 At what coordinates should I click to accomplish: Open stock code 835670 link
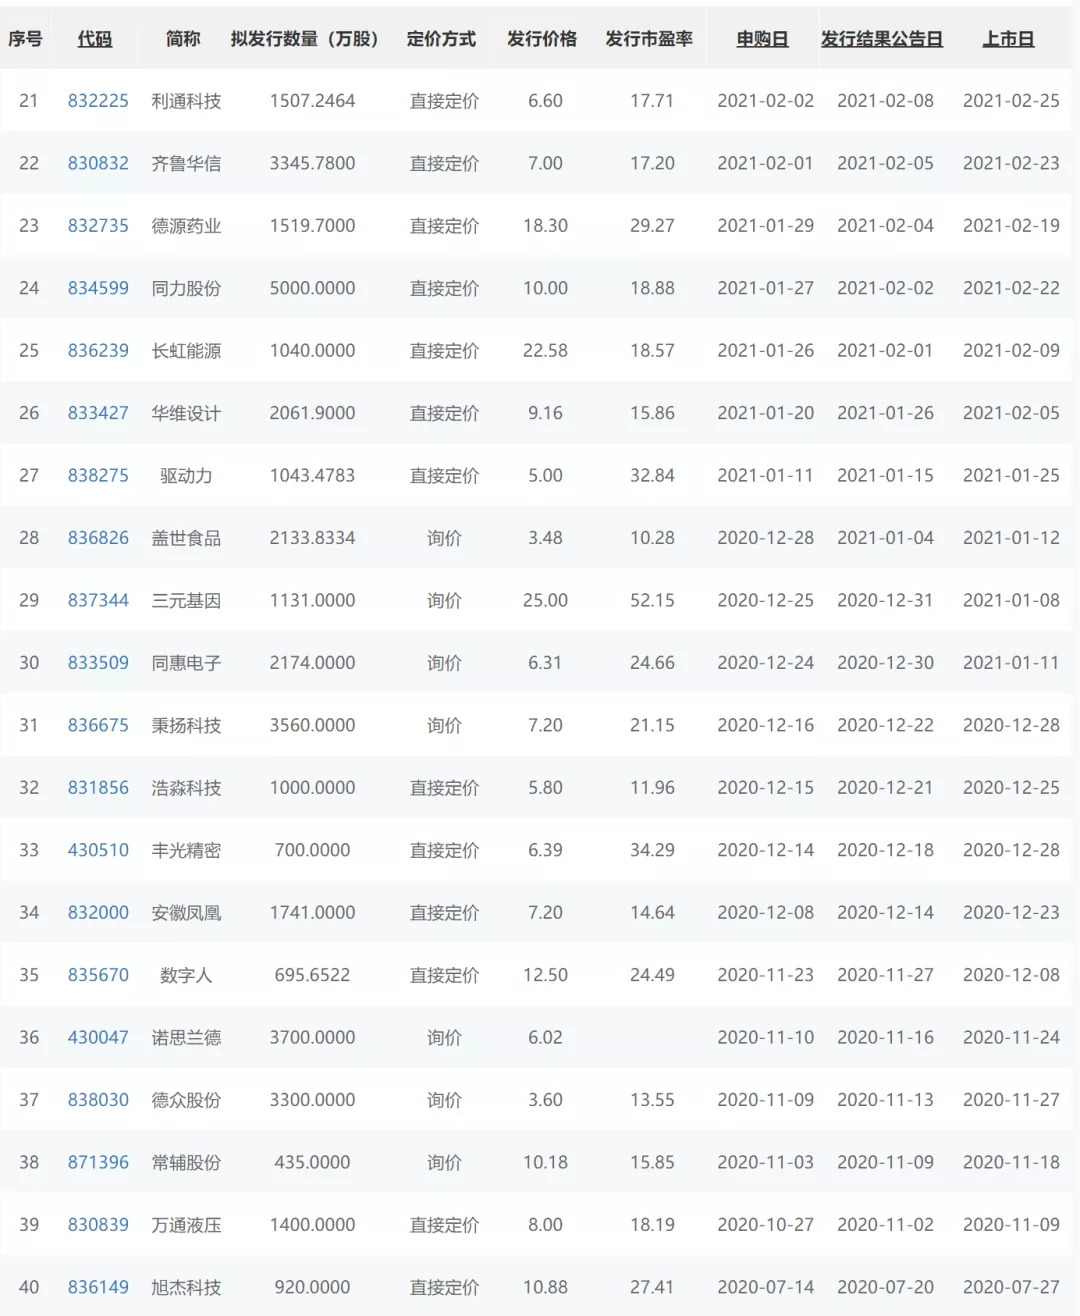[x=98, y=975]
